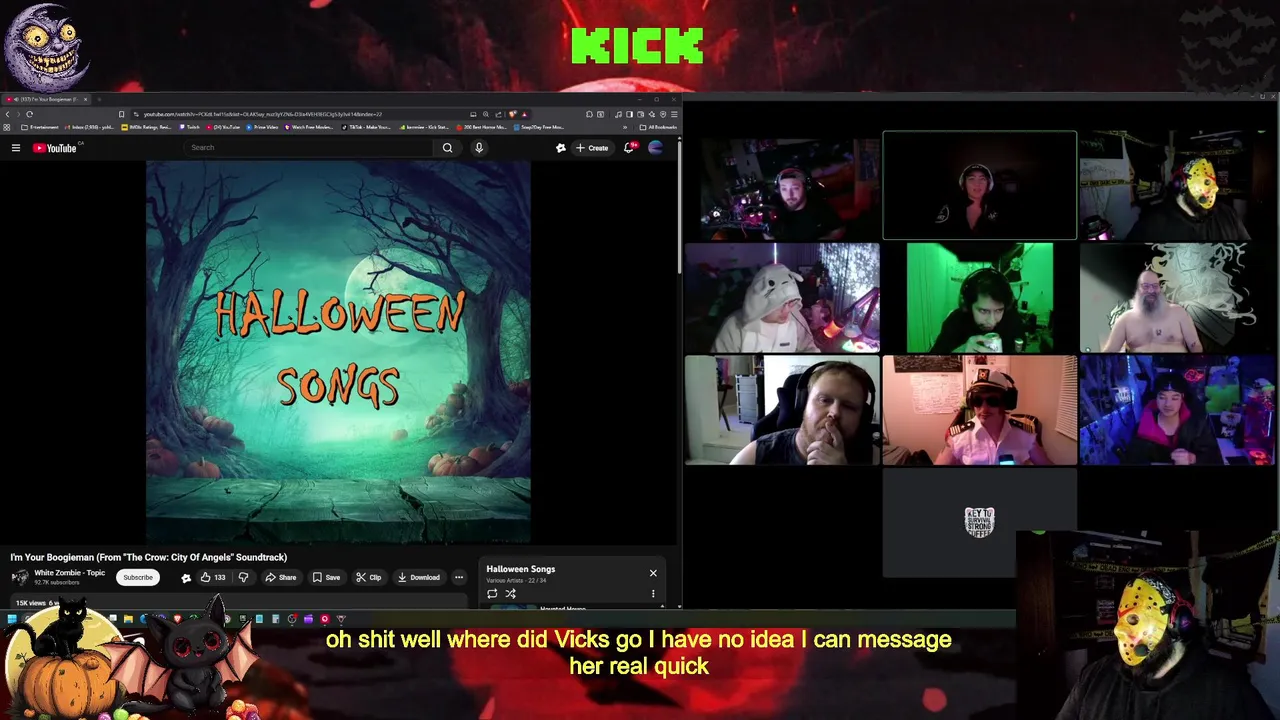
Task: Open the YouTube hamburger guide menu
Action: (x=16, y=148)
